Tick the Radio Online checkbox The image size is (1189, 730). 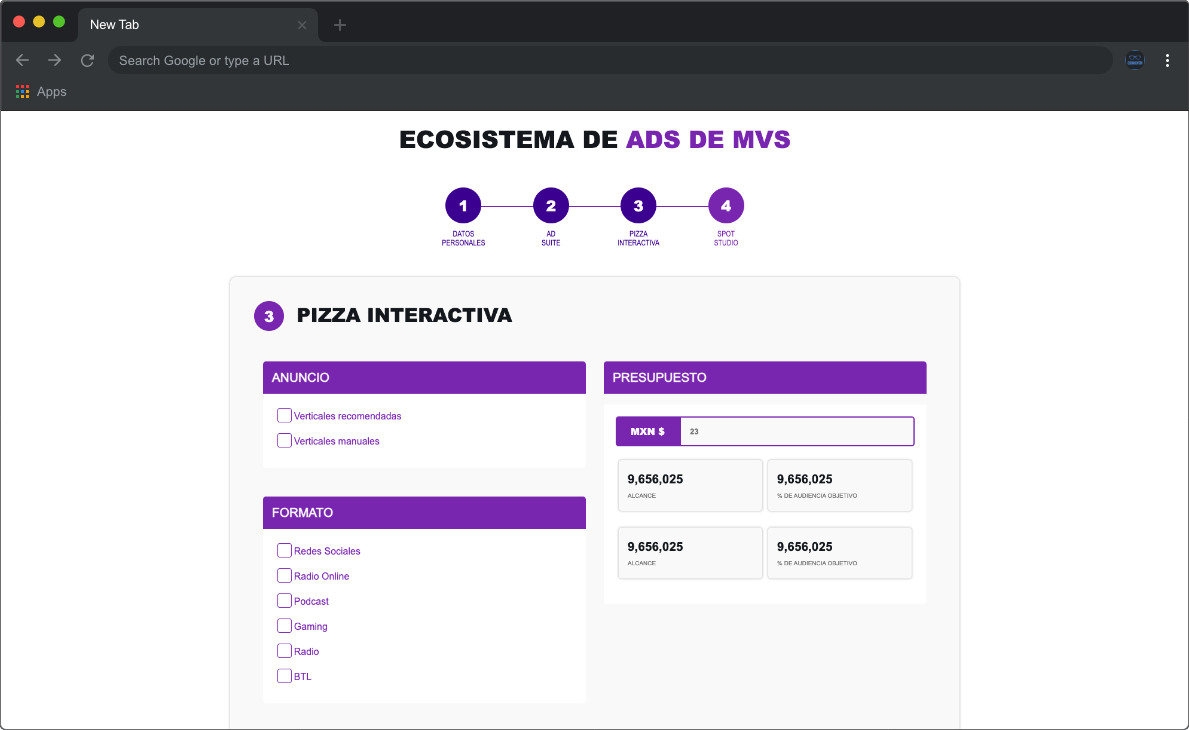[x=284, y=575]
